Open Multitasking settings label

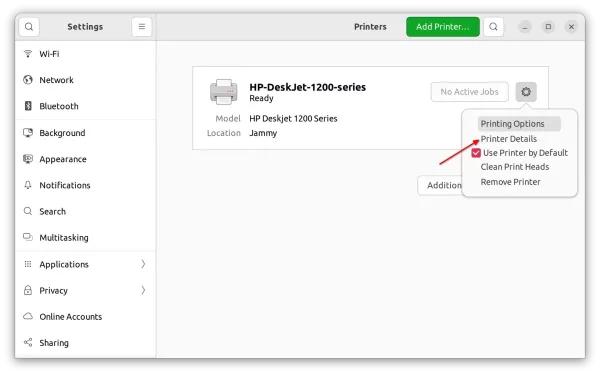[64, 238]
